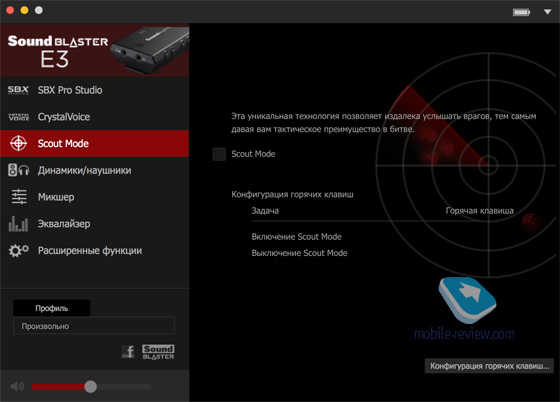
Task: Open the Facebook icon link
Action: tap(128, 351)
